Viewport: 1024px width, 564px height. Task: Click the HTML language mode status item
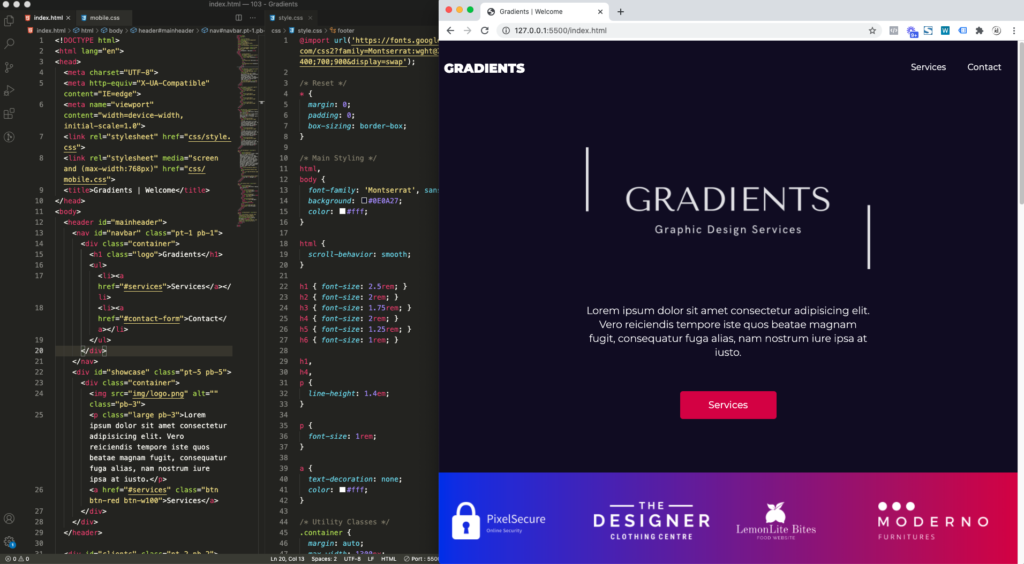coord(389,559)
